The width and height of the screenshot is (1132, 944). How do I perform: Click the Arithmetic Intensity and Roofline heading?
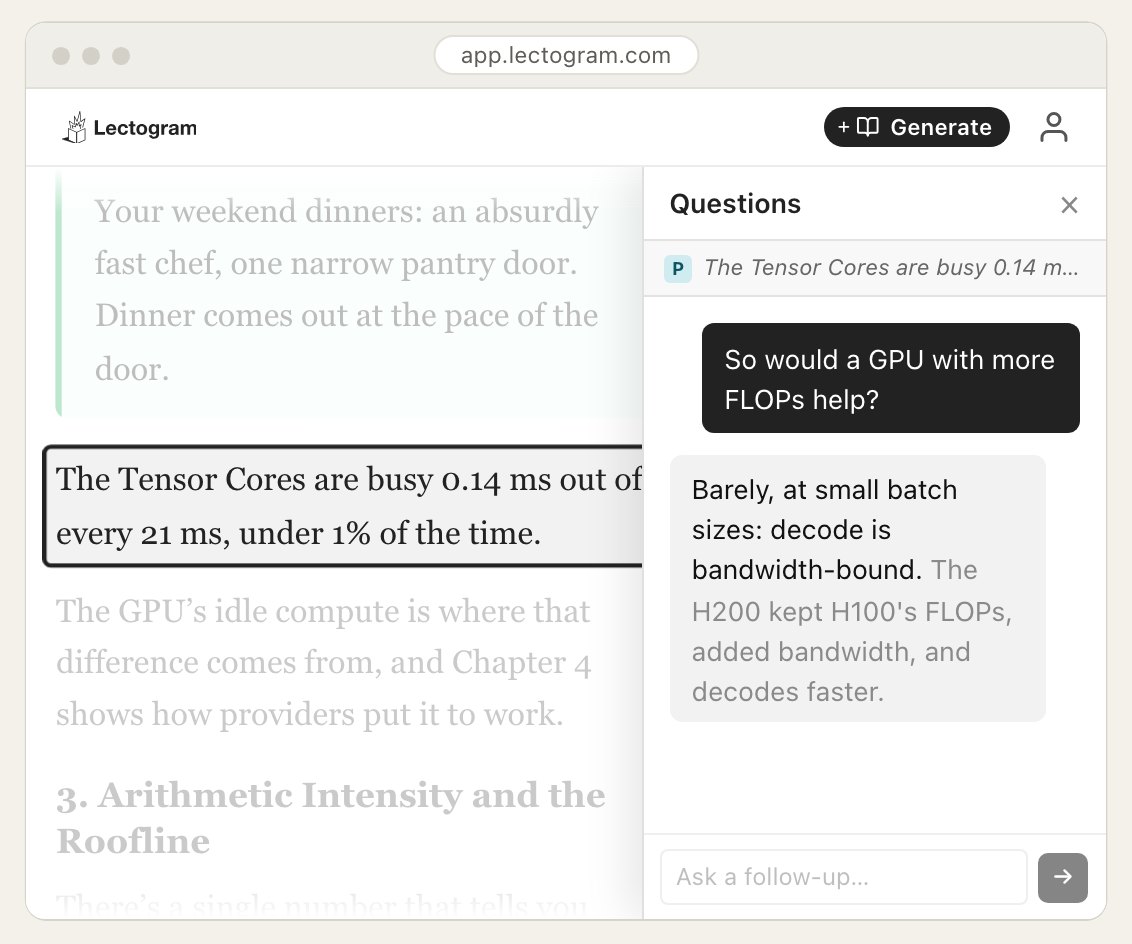tap(331, 818)
